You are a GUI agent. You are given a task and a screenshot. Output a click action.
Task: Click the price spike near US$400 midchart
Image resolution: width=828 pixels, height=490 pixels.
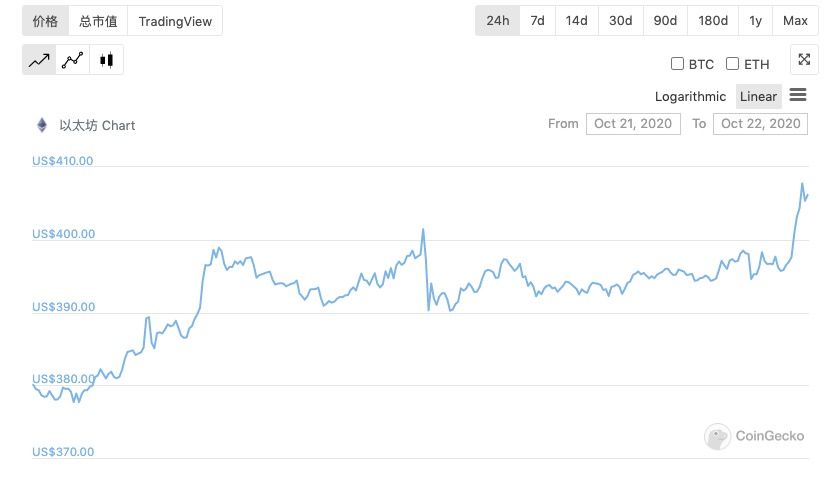(x=423, y=231)
